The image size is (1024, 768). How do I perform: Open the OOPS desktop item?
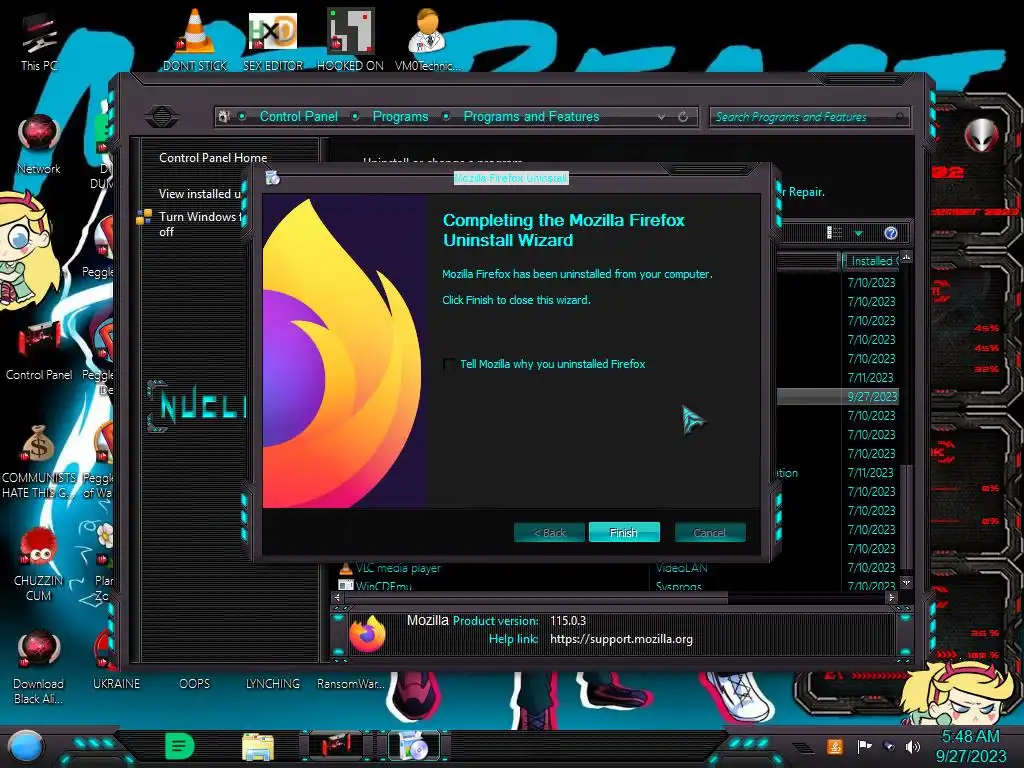click(x=195, y=683)
